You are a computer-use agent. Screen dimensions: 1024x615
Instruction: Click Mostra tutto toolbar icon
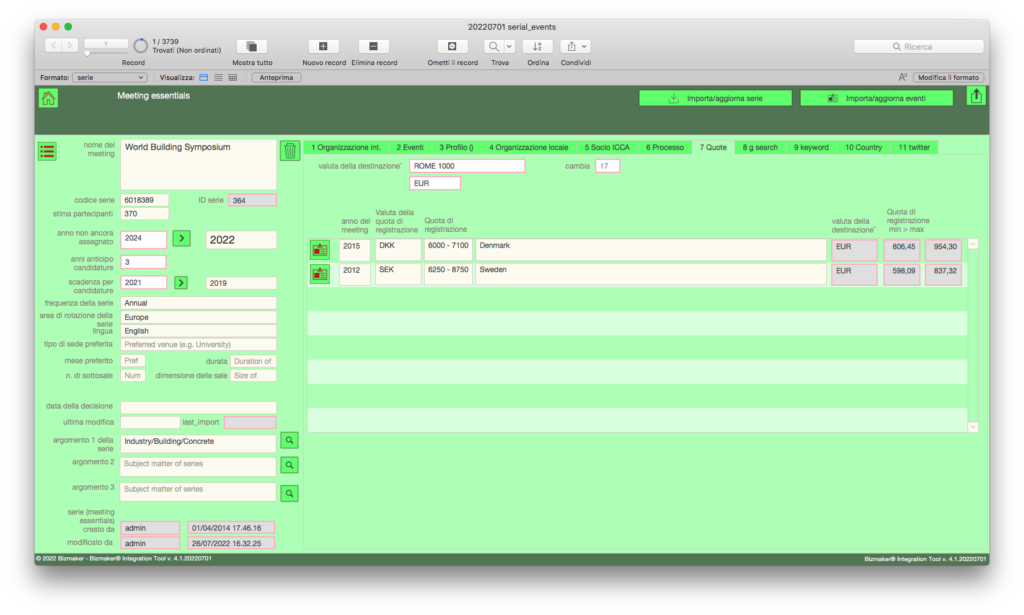(x=251, y=46)
